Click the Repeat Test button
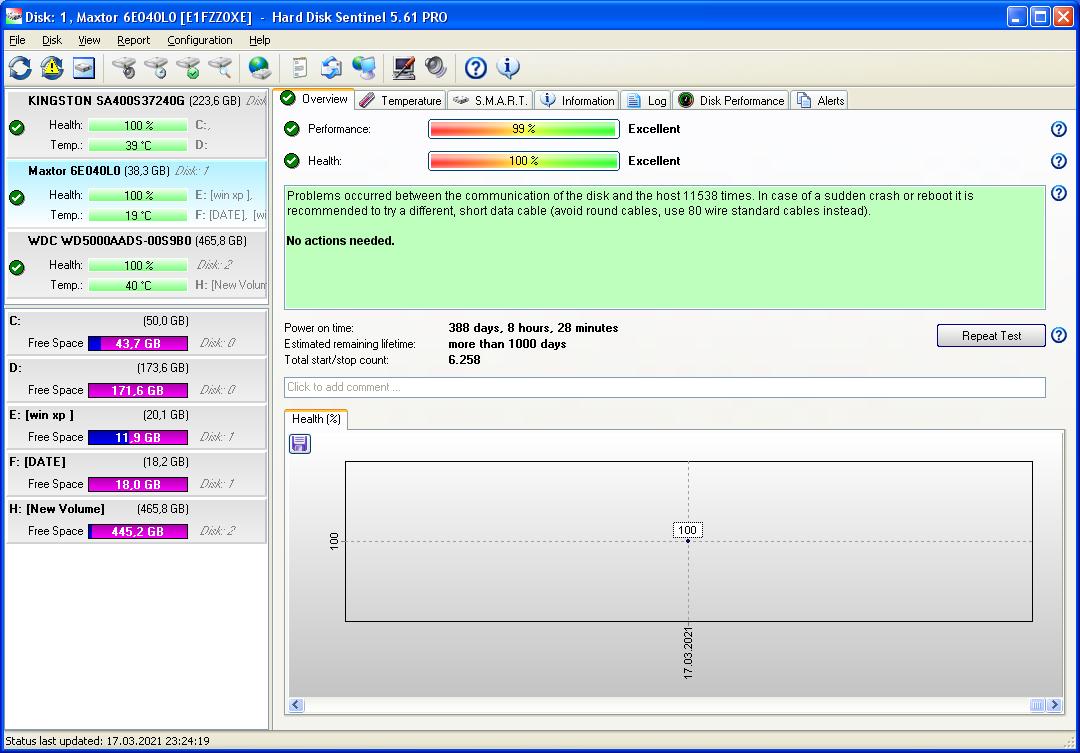Image resolution: width=1080 pixels, height=753 pixels. point(991,336)
